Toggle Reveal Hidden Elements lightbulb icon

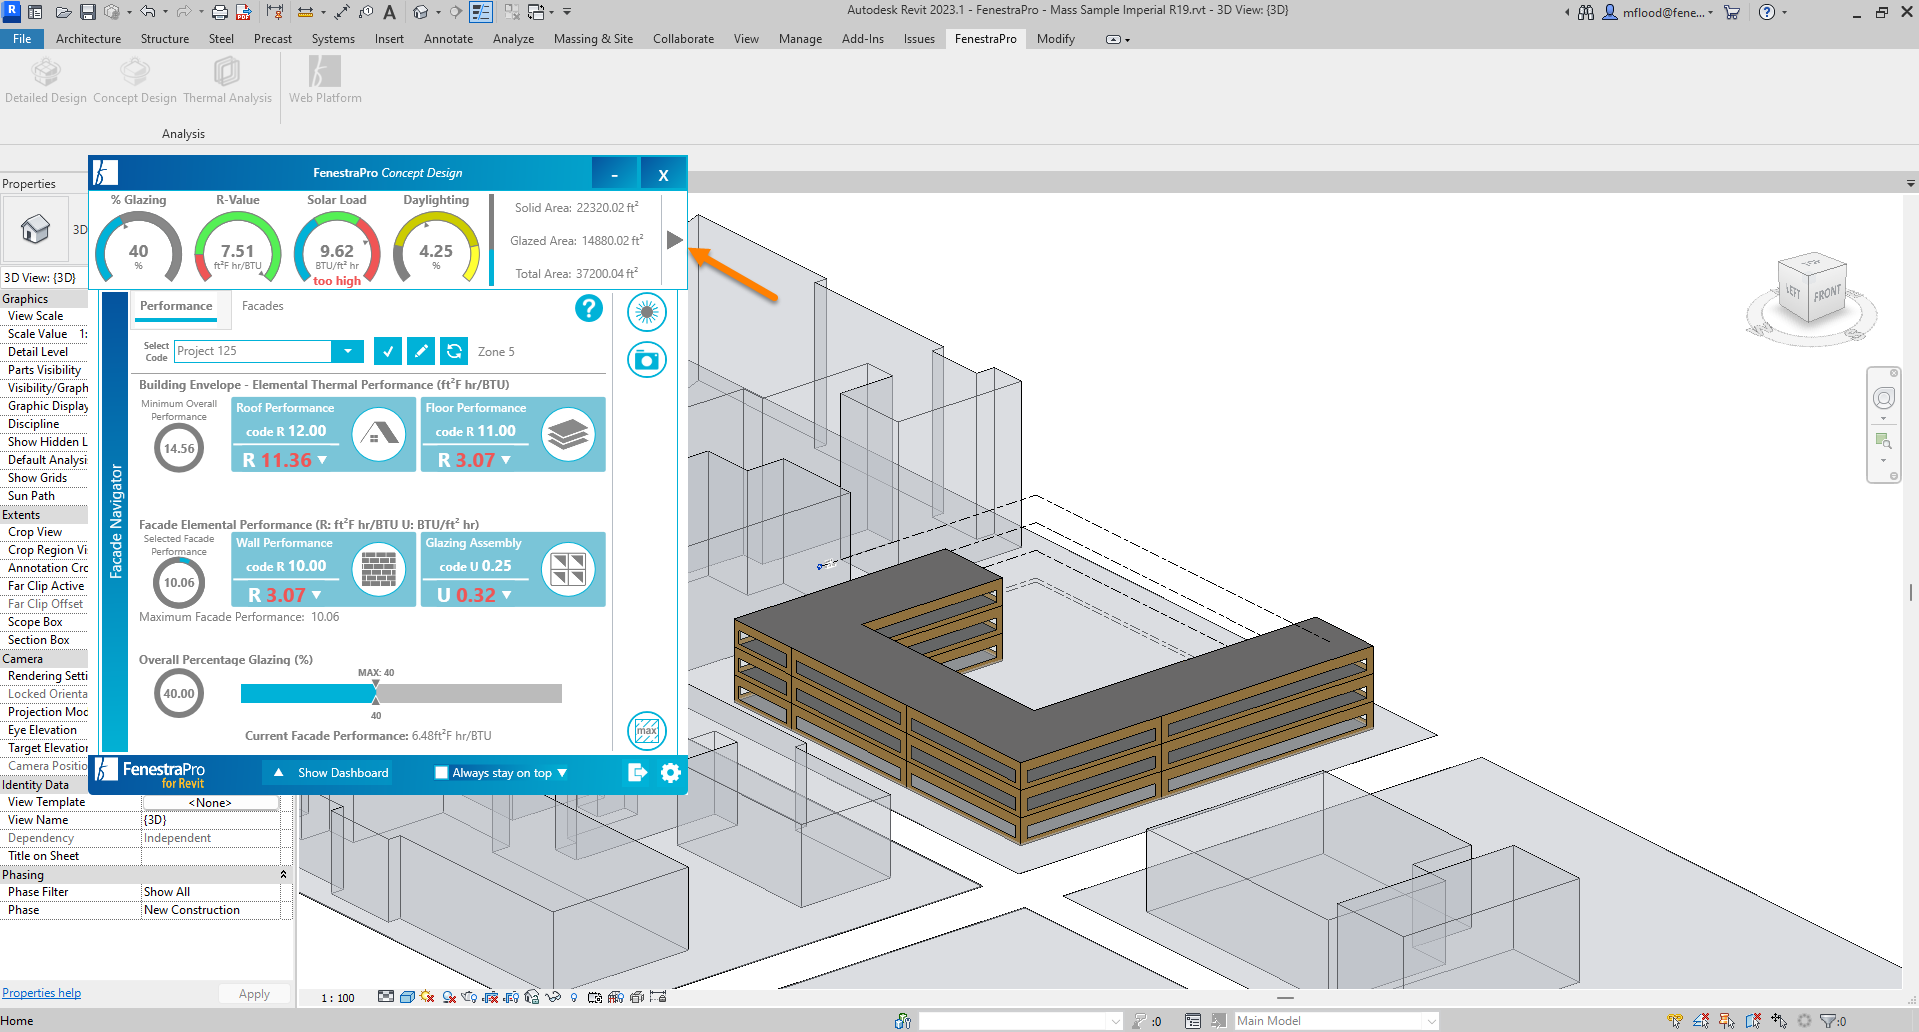[574, 997]
